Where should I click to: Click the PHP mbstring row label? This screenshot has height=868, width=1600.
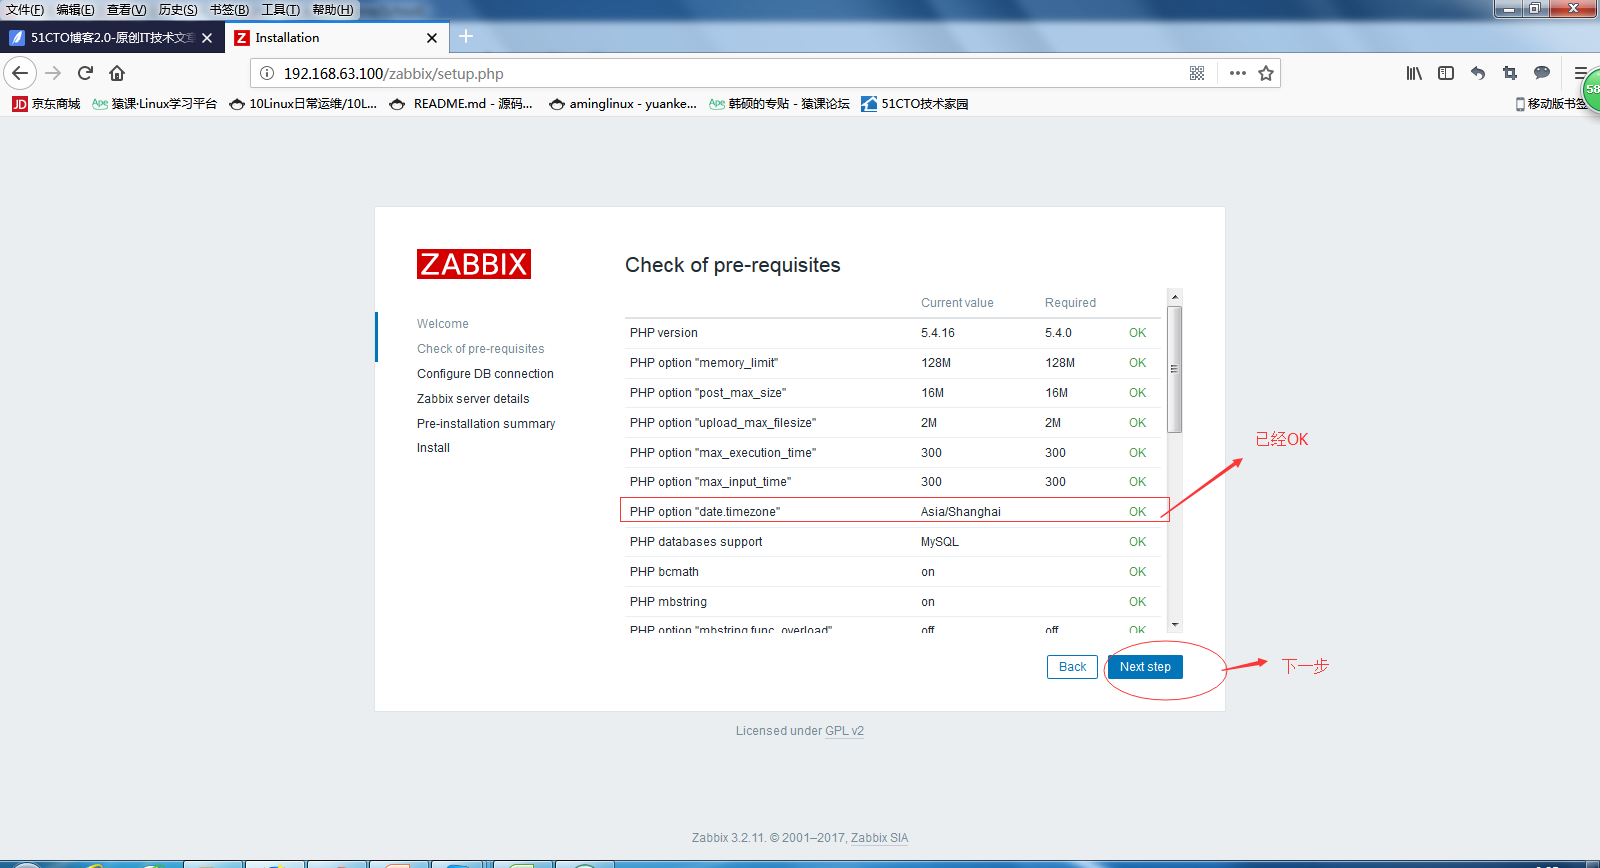point(668,602)
